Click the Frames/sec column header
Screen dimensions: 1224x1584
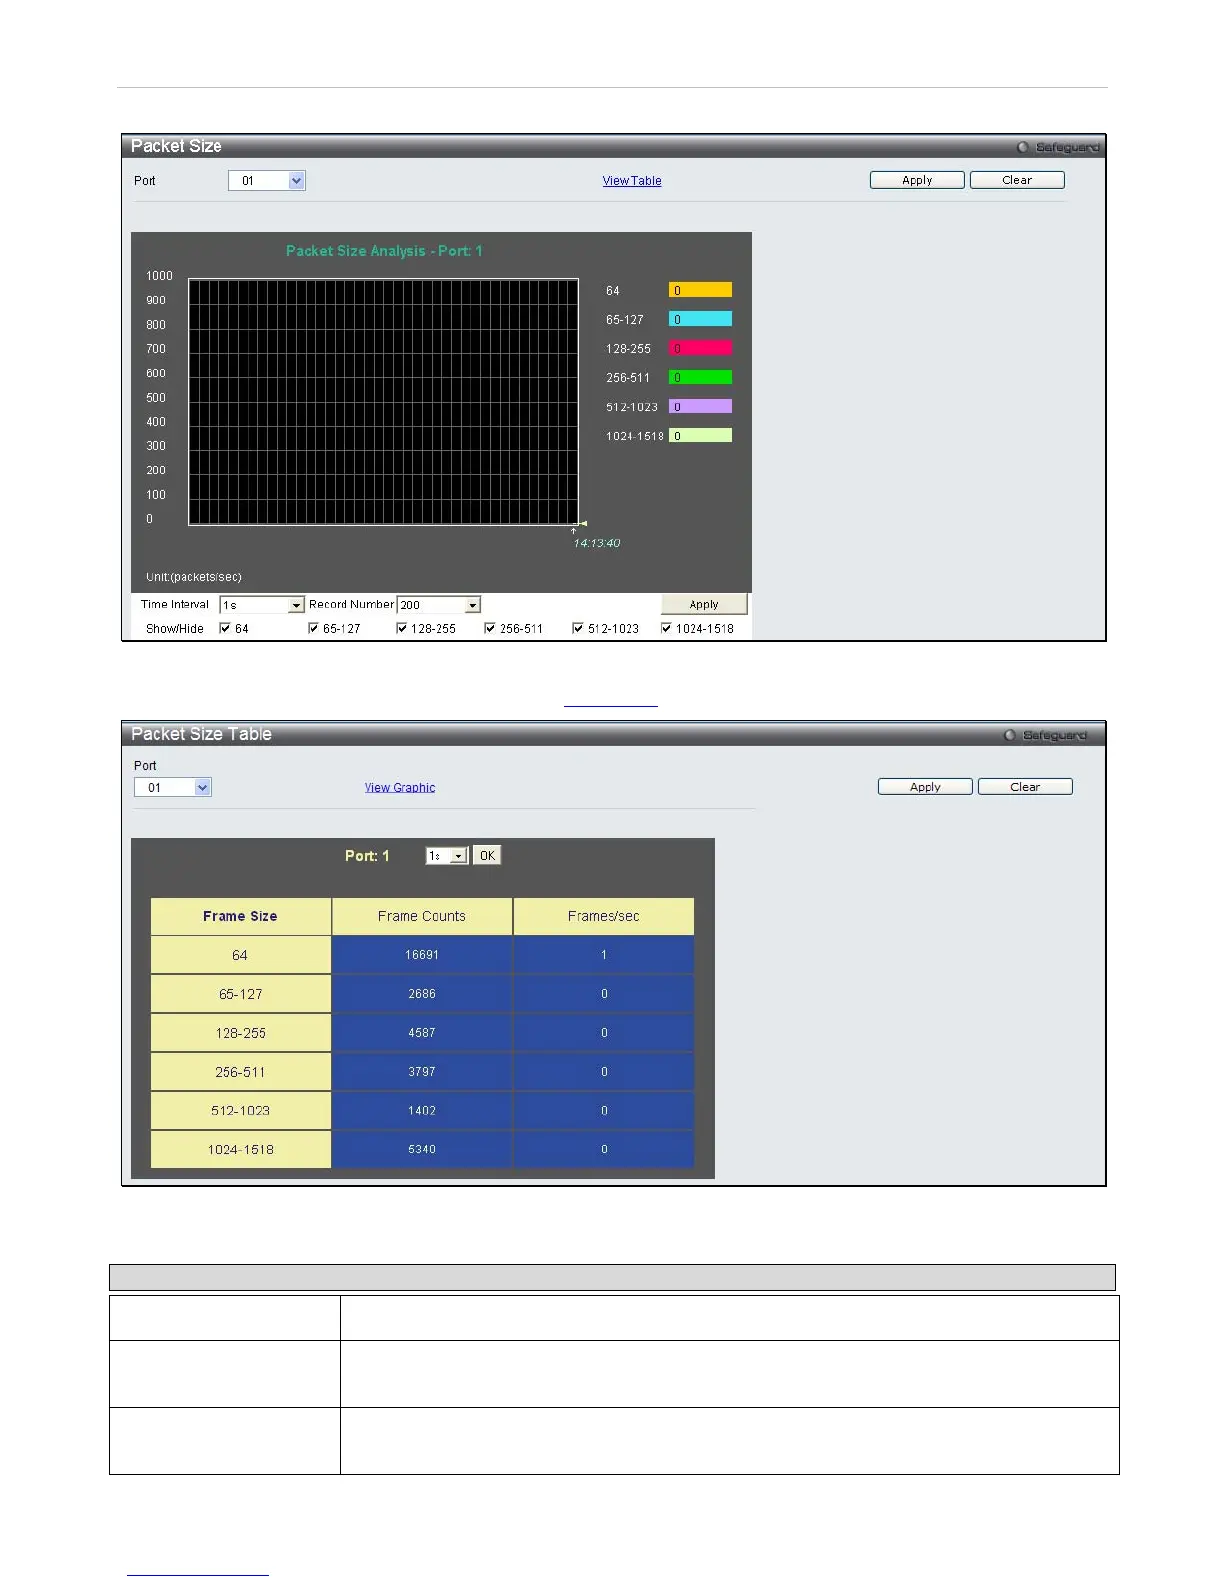604,916
